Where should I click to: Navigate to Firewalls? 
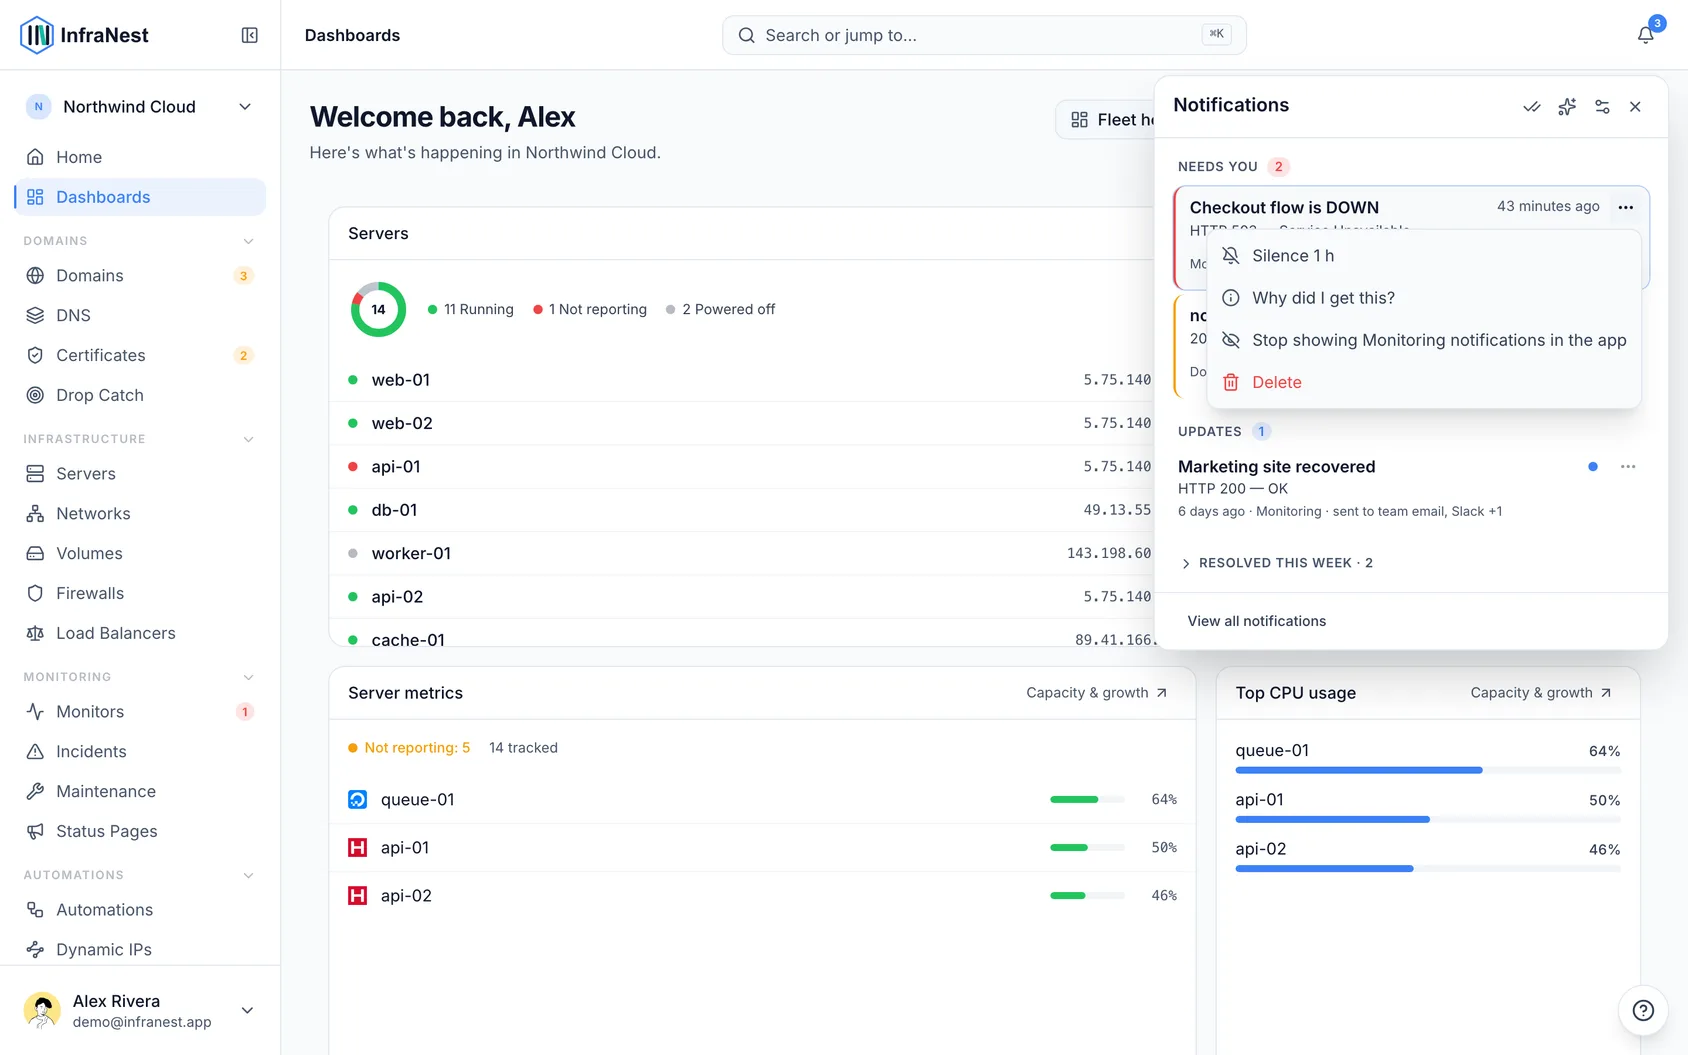tap(140, 593)
